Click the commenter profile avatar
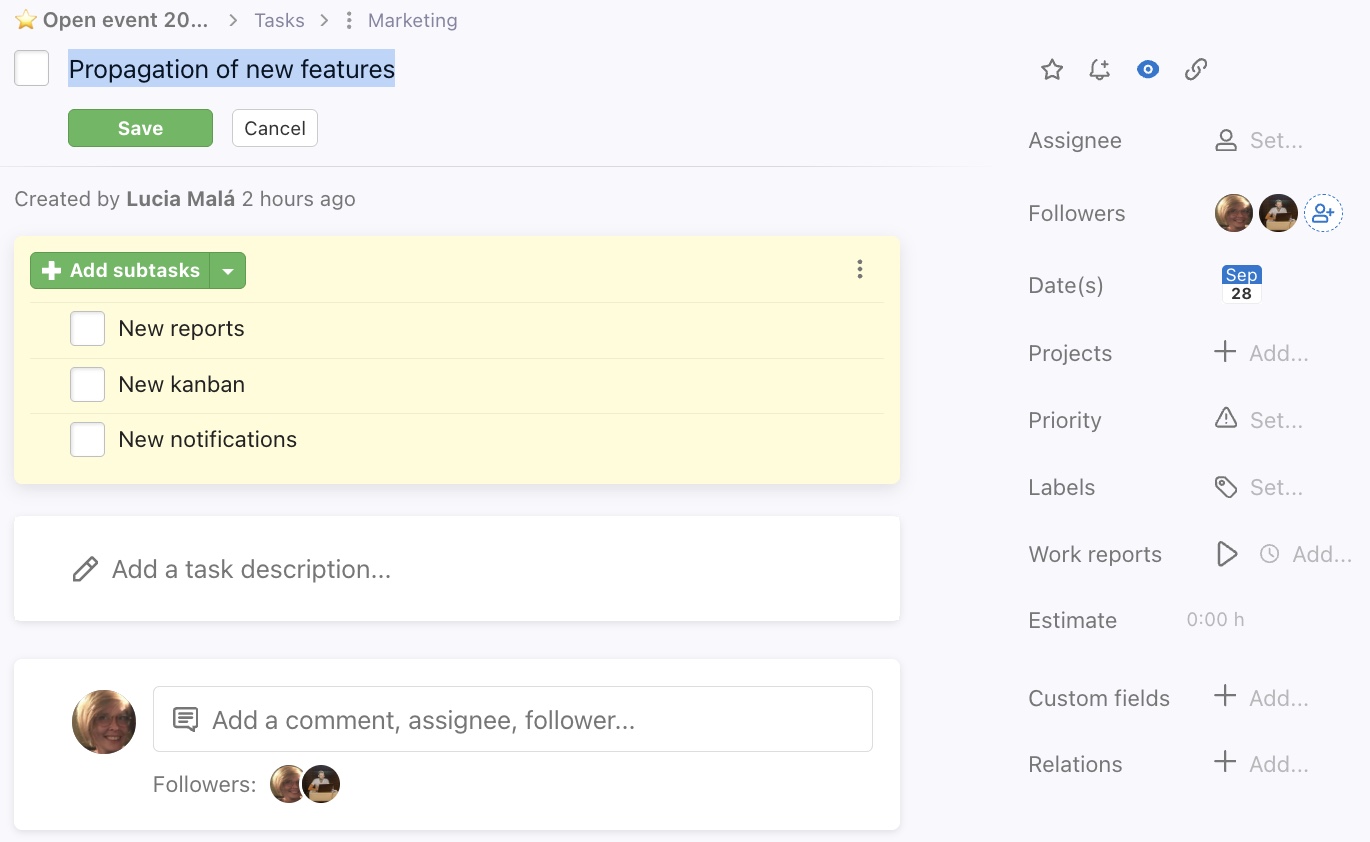 click(x=104, y=721)
